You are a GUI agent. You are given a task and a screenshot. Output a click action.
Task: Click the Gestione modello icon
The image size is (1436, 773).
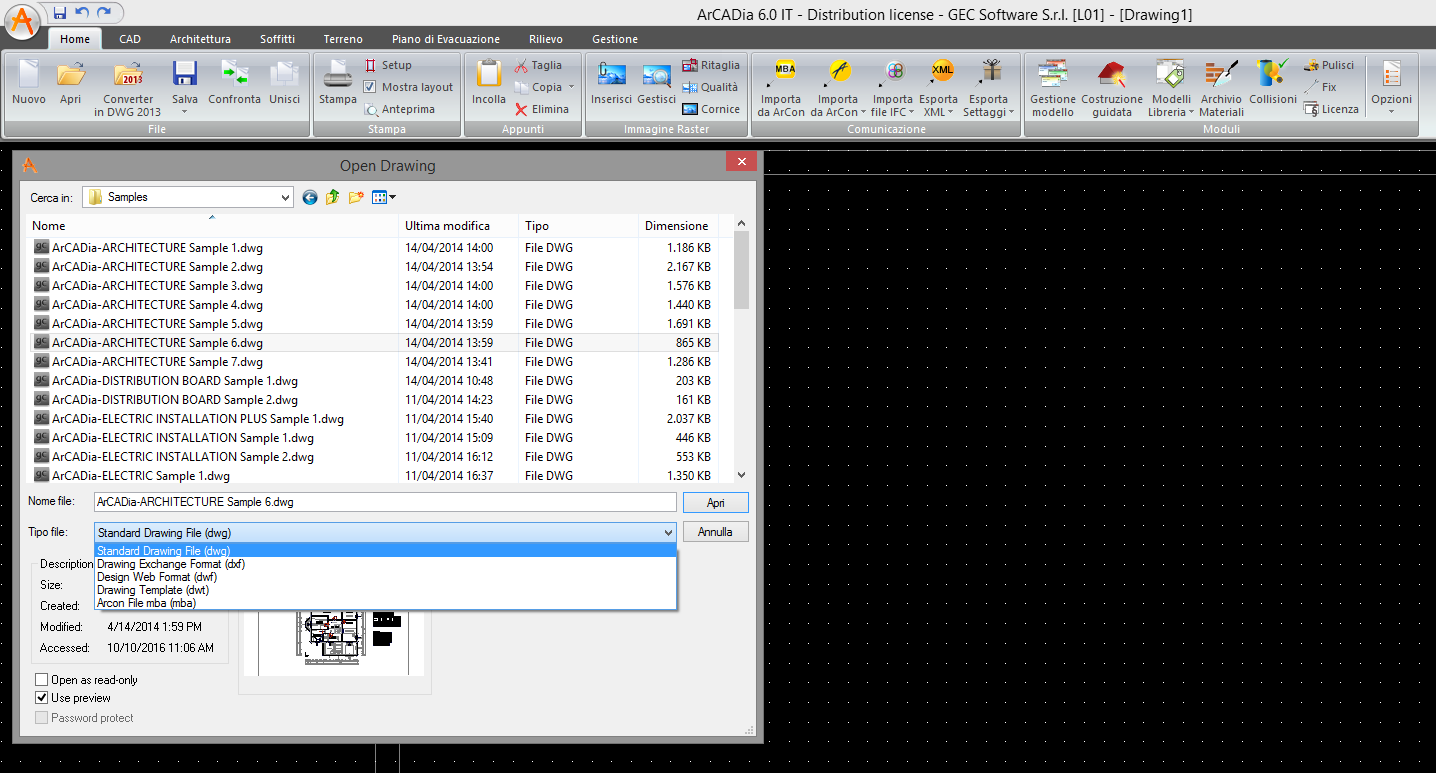1053,75
